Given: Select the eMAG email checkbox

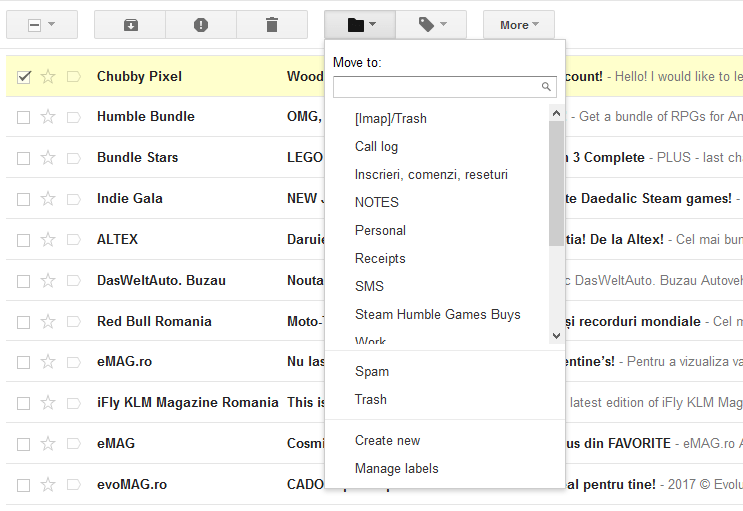Looking at the screenshot, I should point(24,444).
